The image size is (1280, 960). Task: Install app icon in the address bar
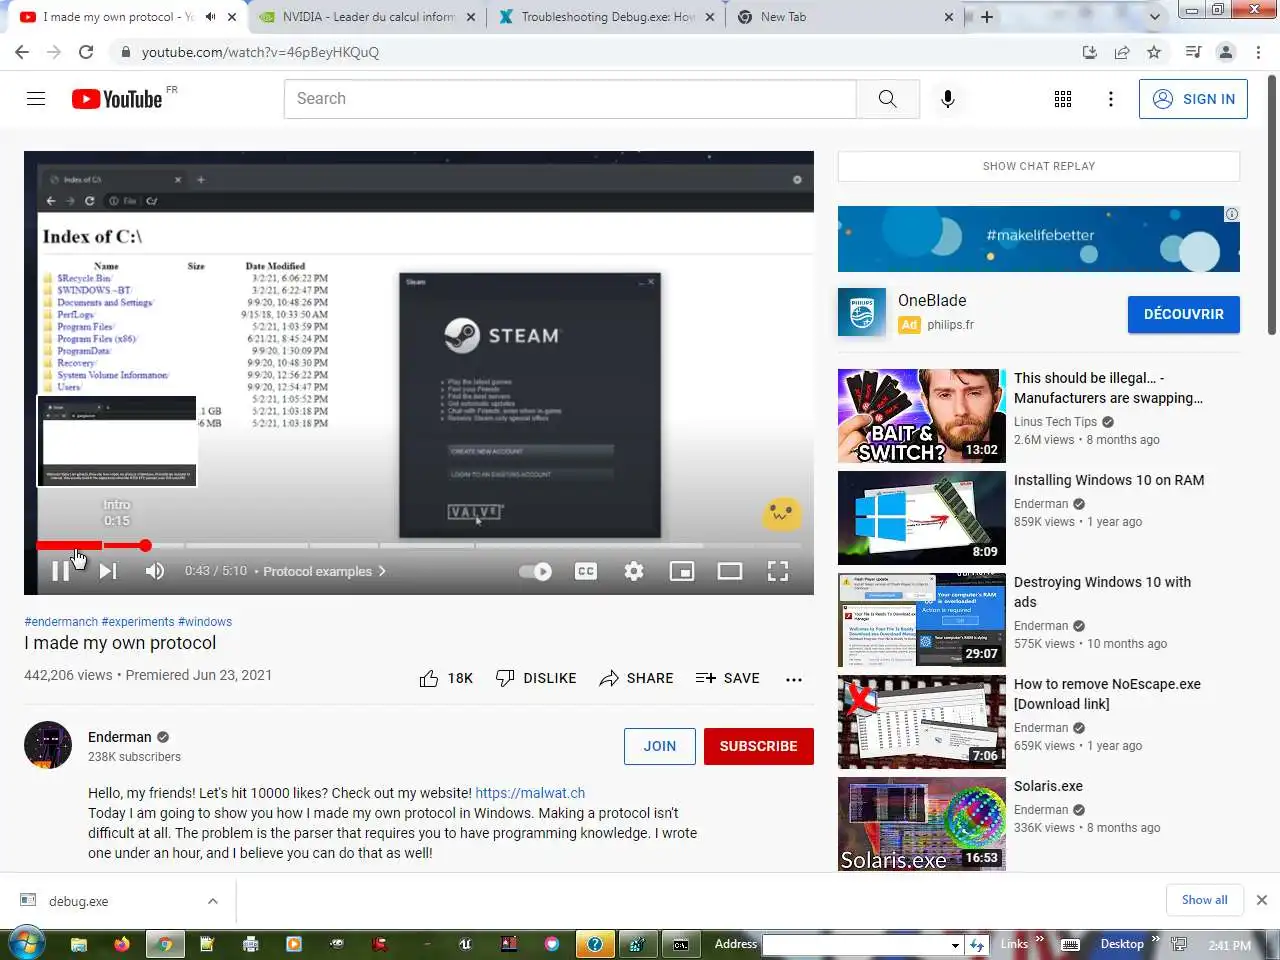coord(1090,52)
